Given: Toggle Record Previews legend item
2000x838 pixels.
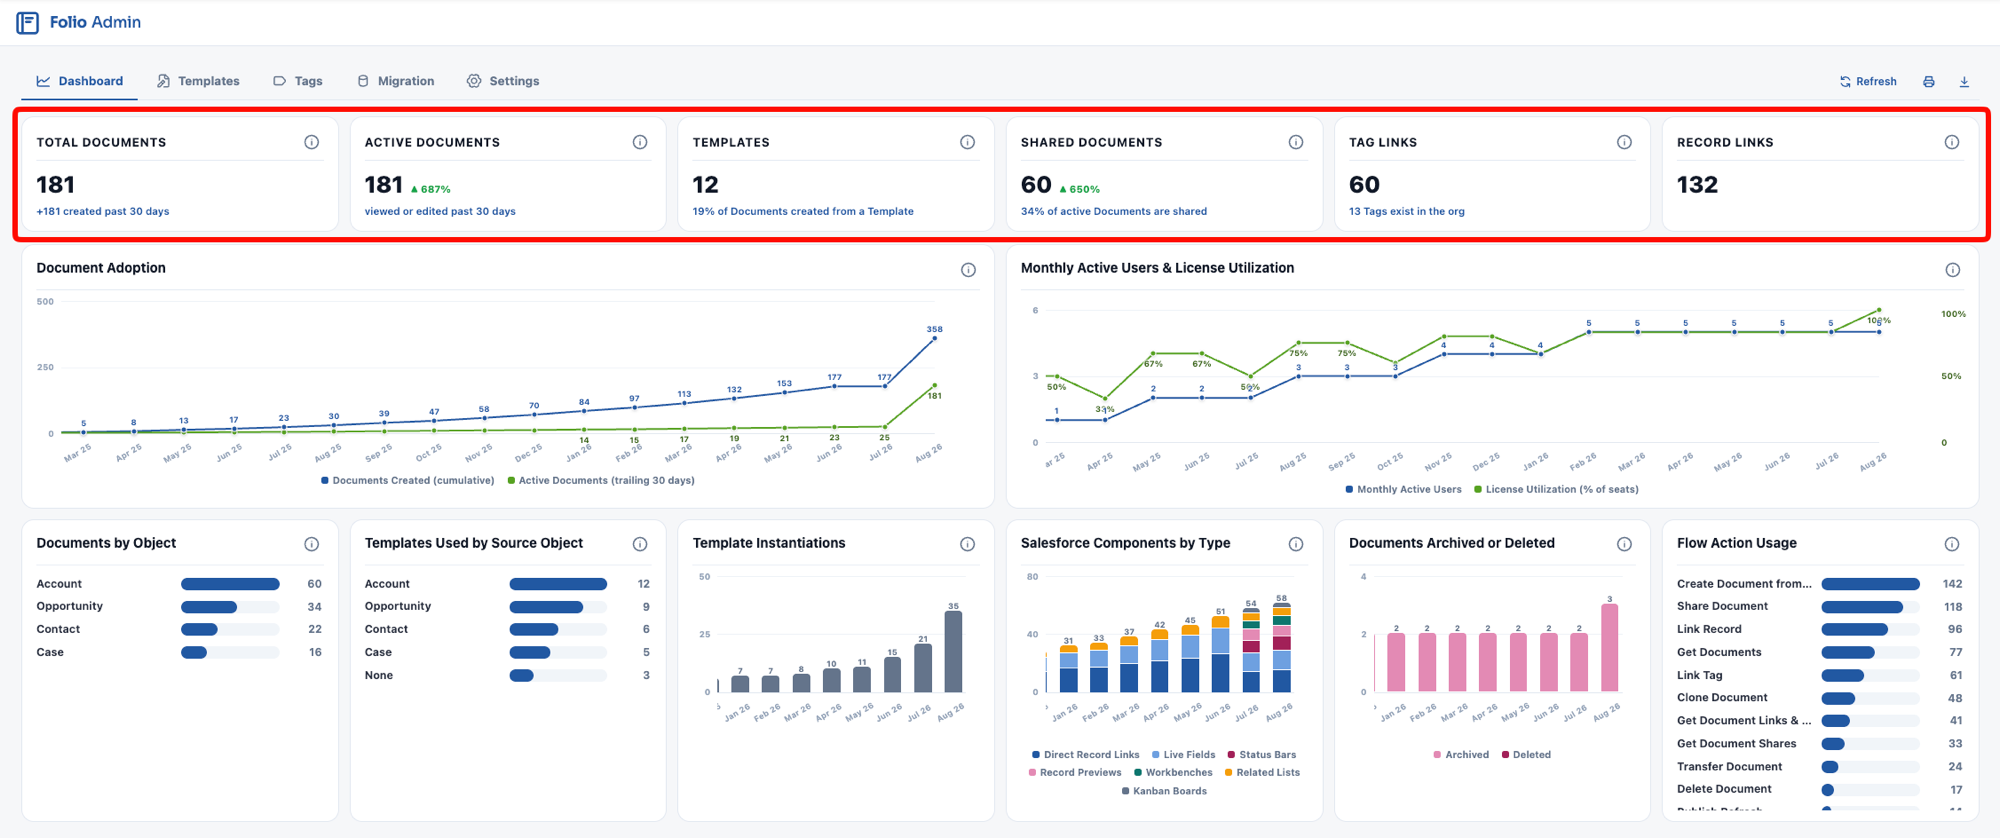Looking at the screenshot, I should point(1075,773).
